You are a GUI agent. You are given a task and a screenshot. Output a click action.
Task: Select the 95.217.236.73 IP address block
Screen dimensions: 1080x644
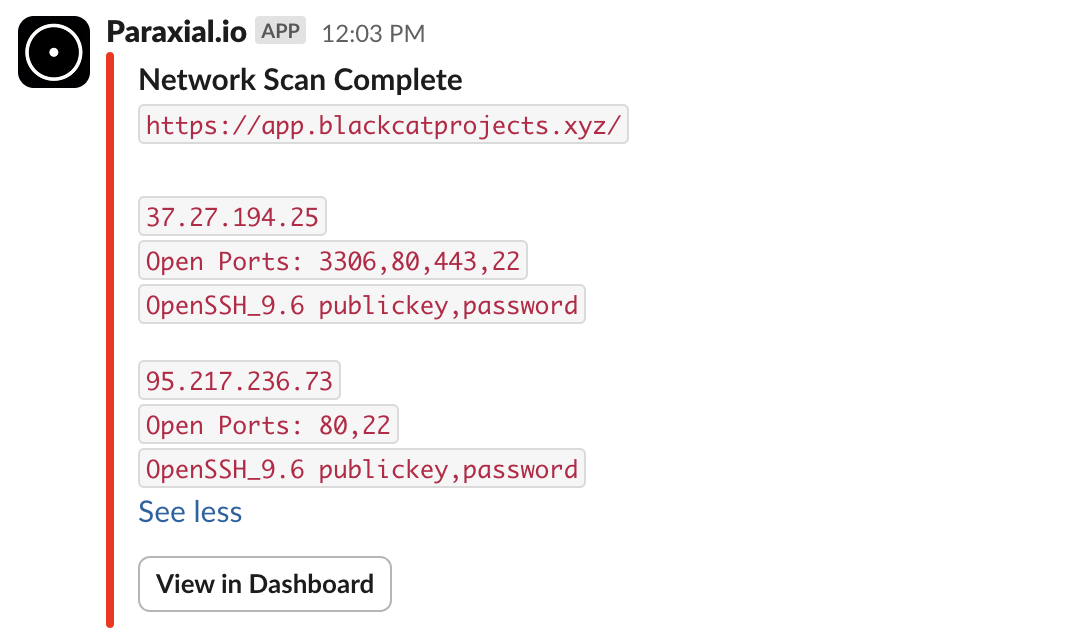tap(239, 380)
